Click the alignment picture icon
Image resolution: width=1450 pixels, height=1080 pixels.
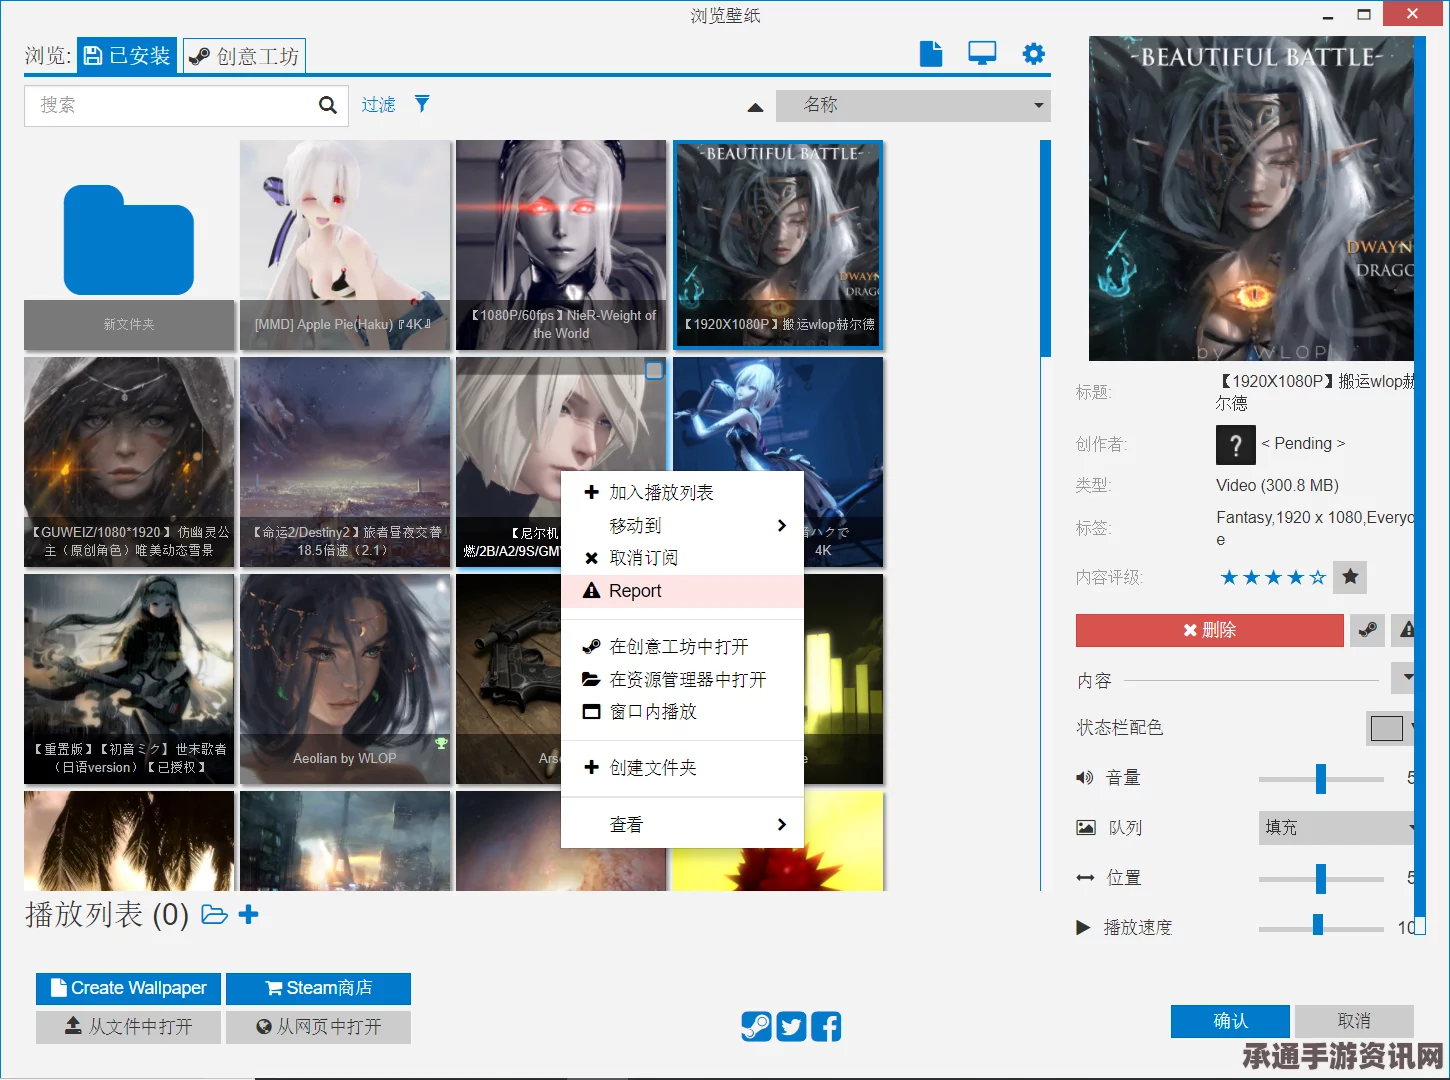[1085, 828]
